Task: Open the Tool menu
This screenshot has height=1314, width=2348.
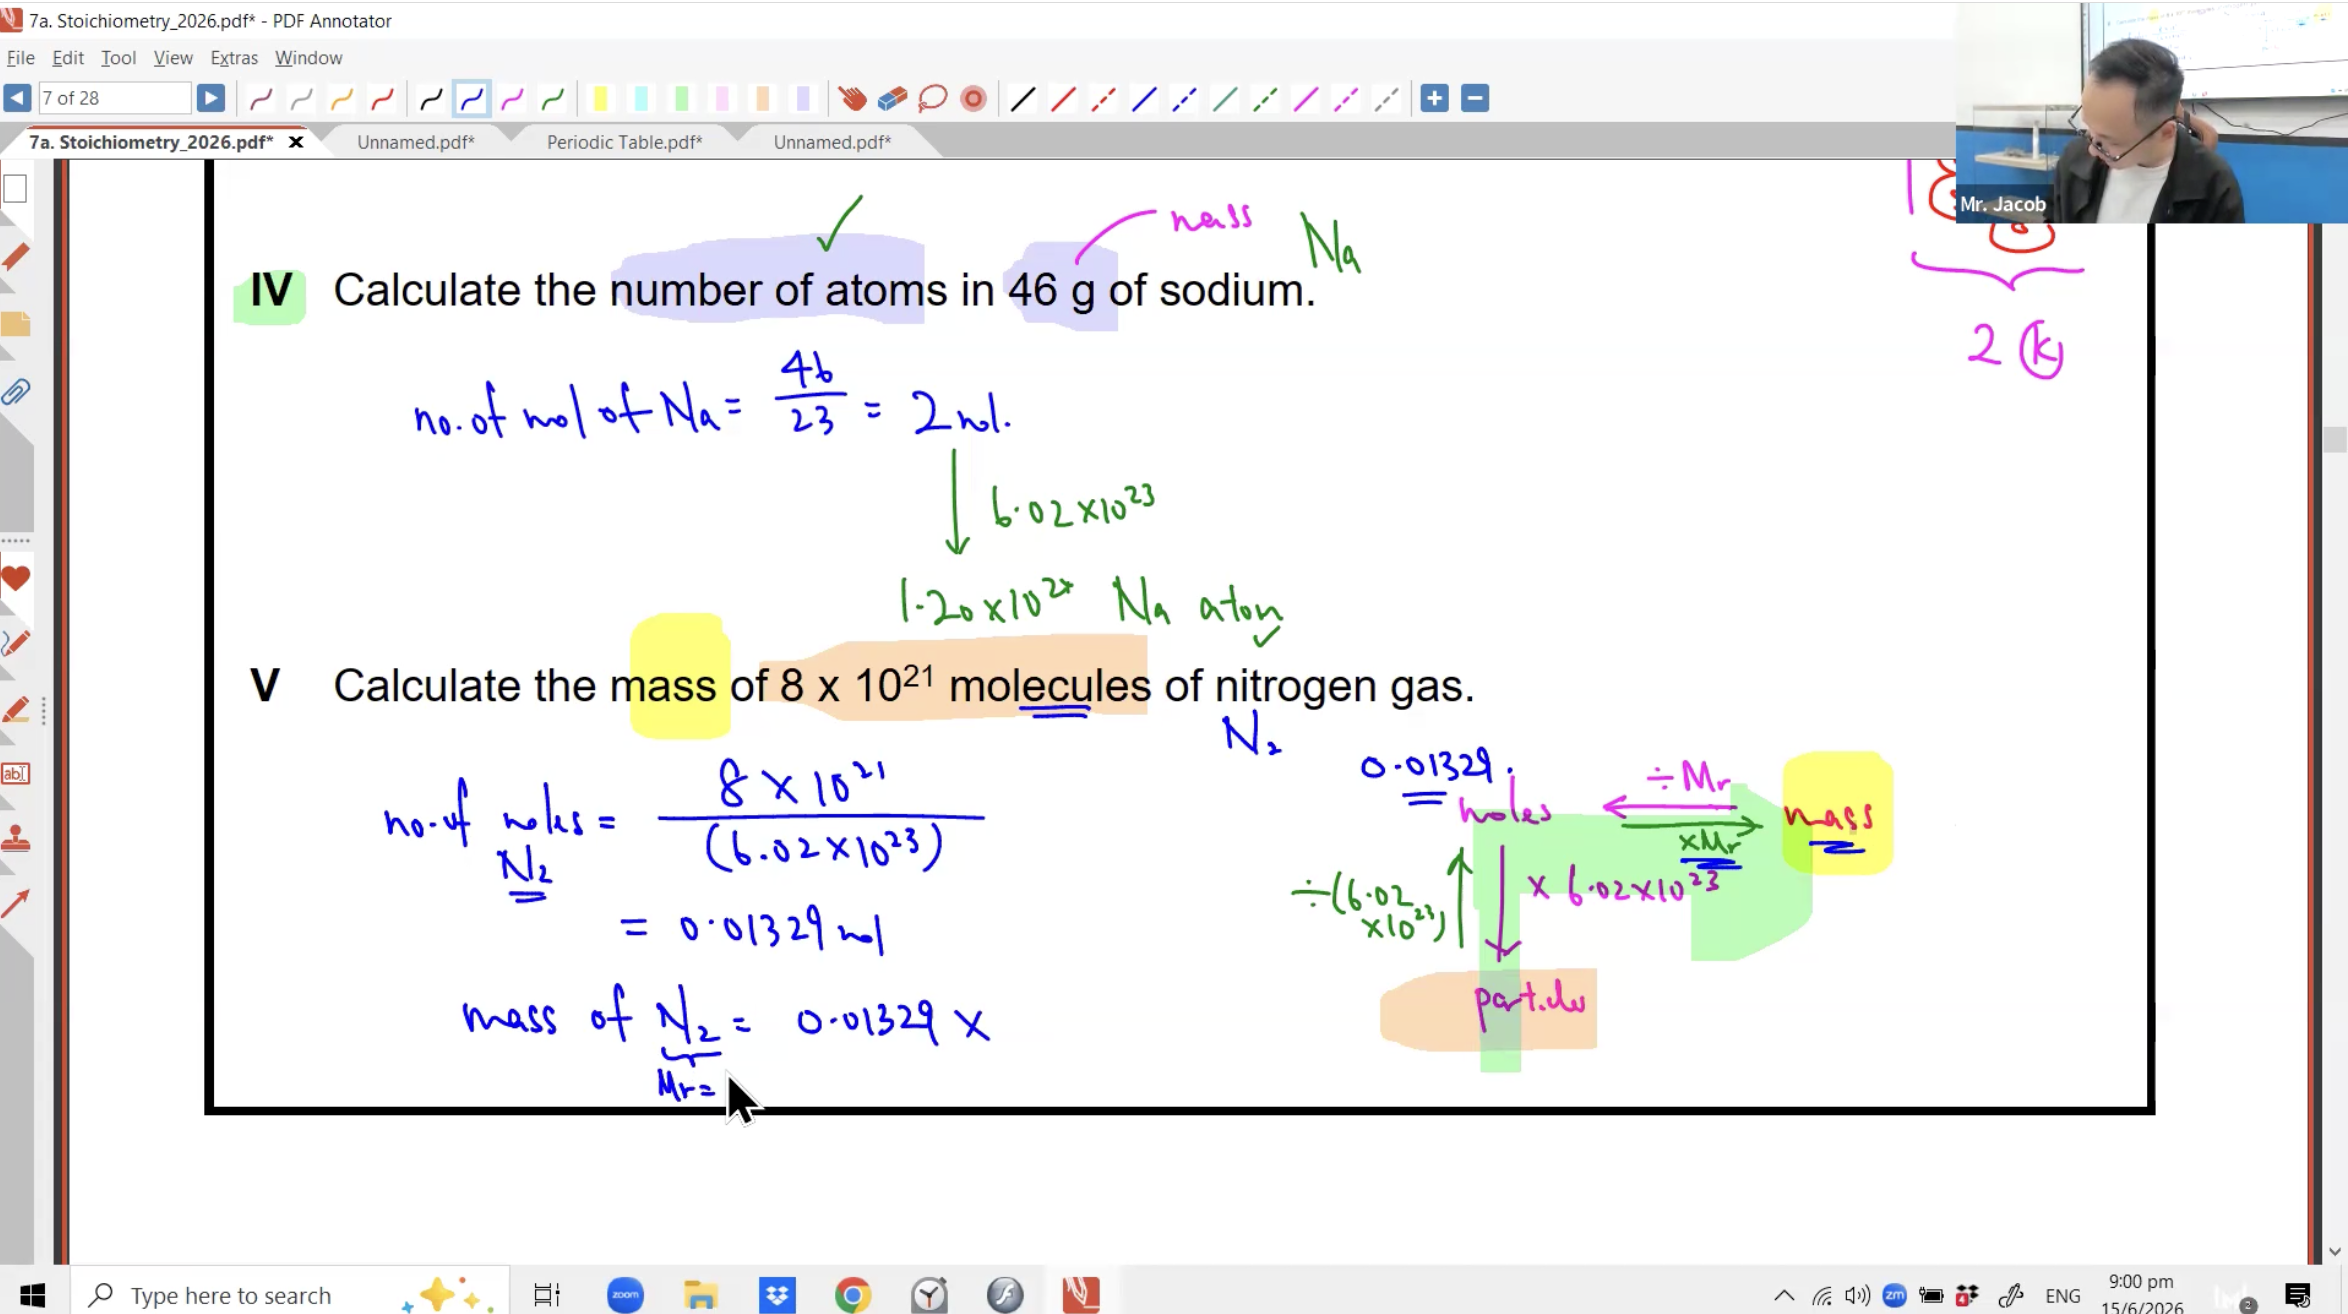Action: click(118, 58)
